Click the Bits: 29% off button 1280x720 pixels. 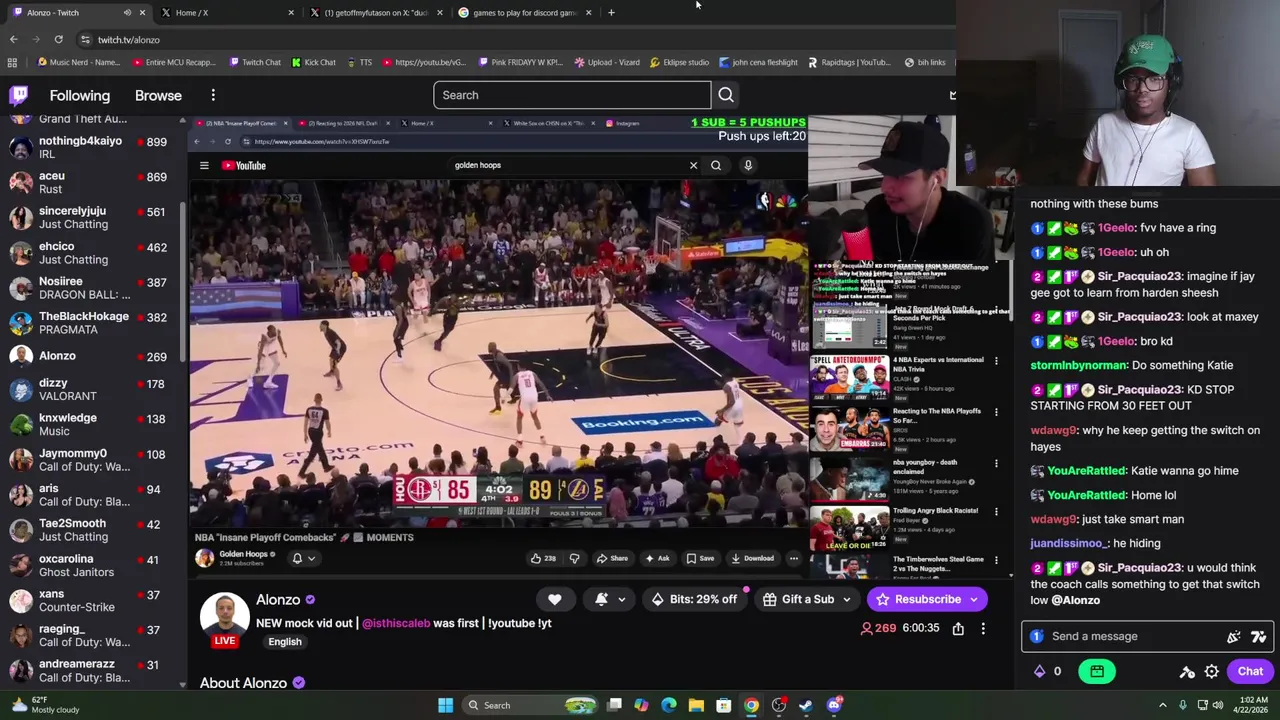(693, 599)
